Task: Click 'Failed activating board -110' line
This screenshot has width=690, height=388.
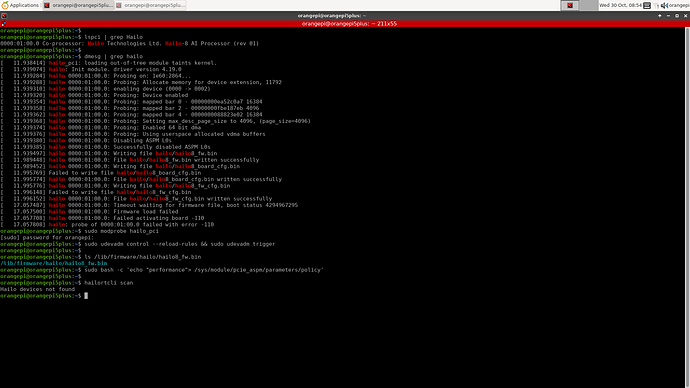Action: click(102, 218)
